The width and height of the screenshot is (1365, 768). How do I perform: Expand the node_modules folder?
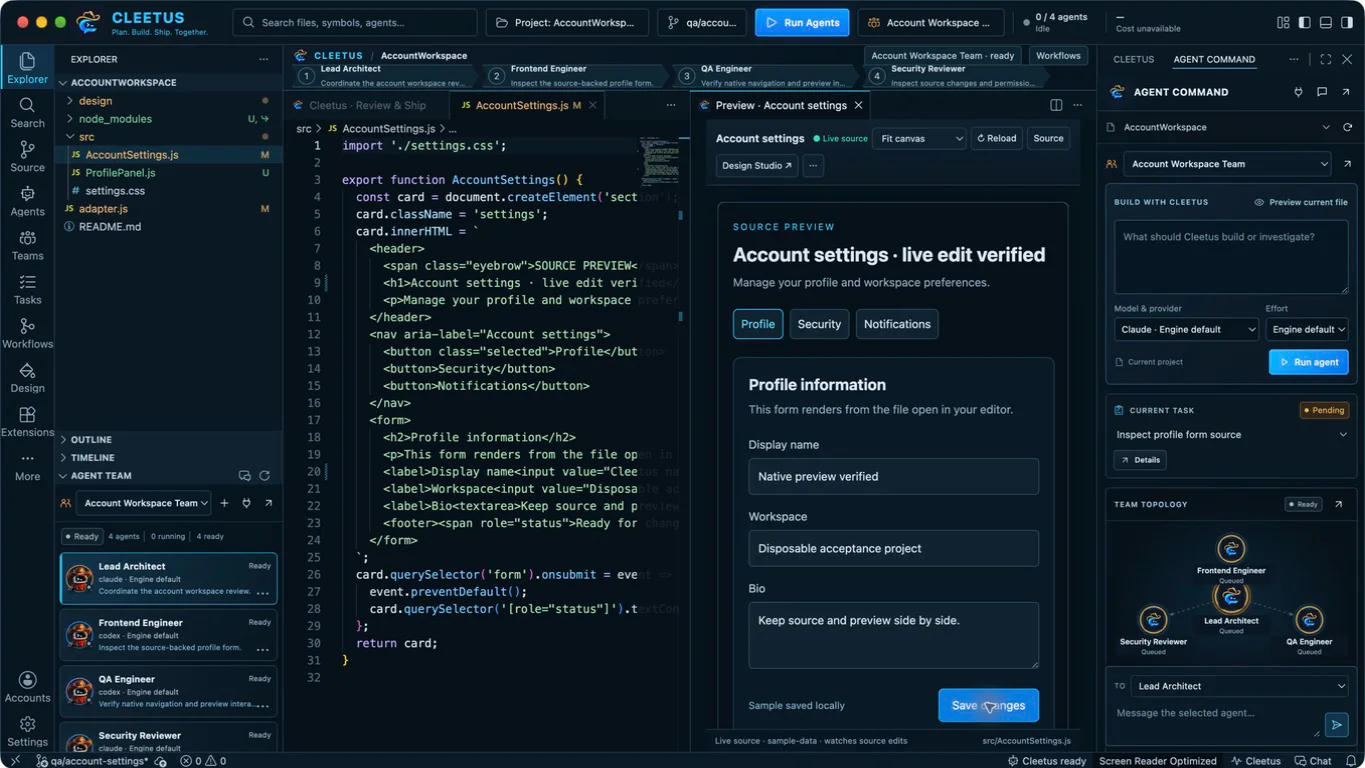click(168, 119)
